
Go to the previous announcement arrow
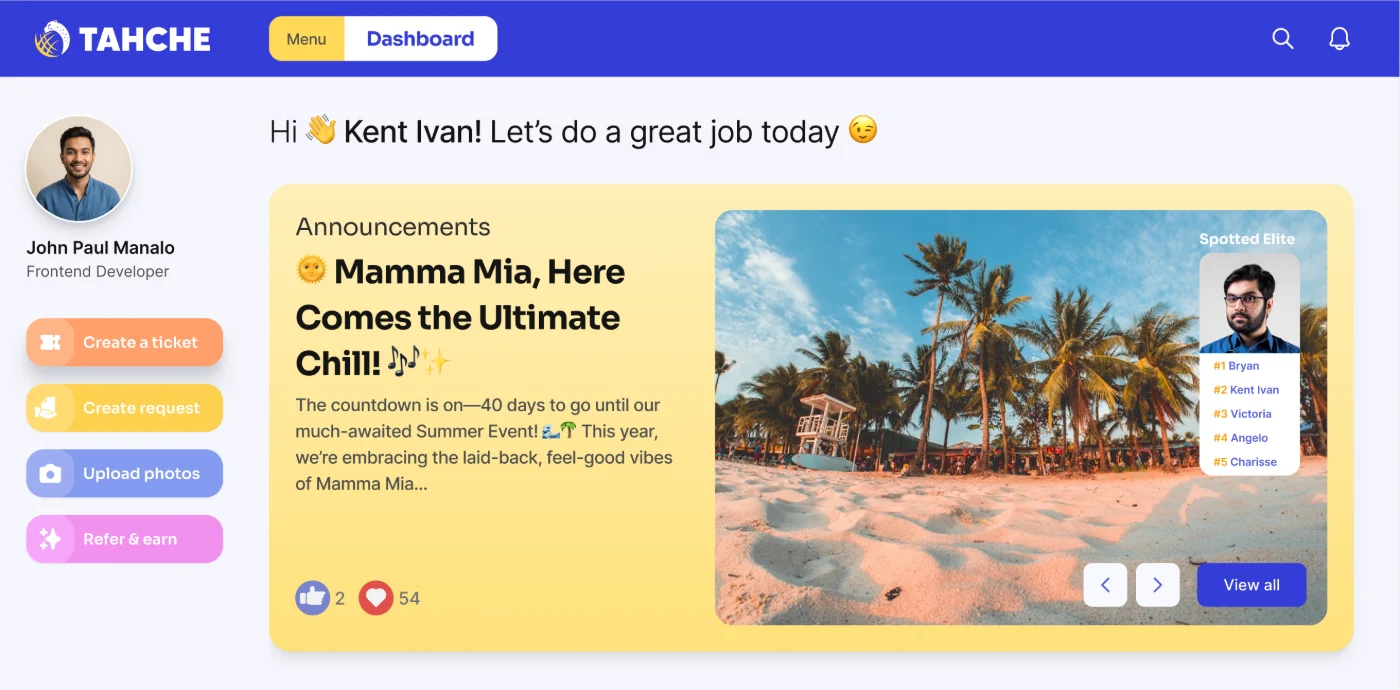coord(1105,585)
